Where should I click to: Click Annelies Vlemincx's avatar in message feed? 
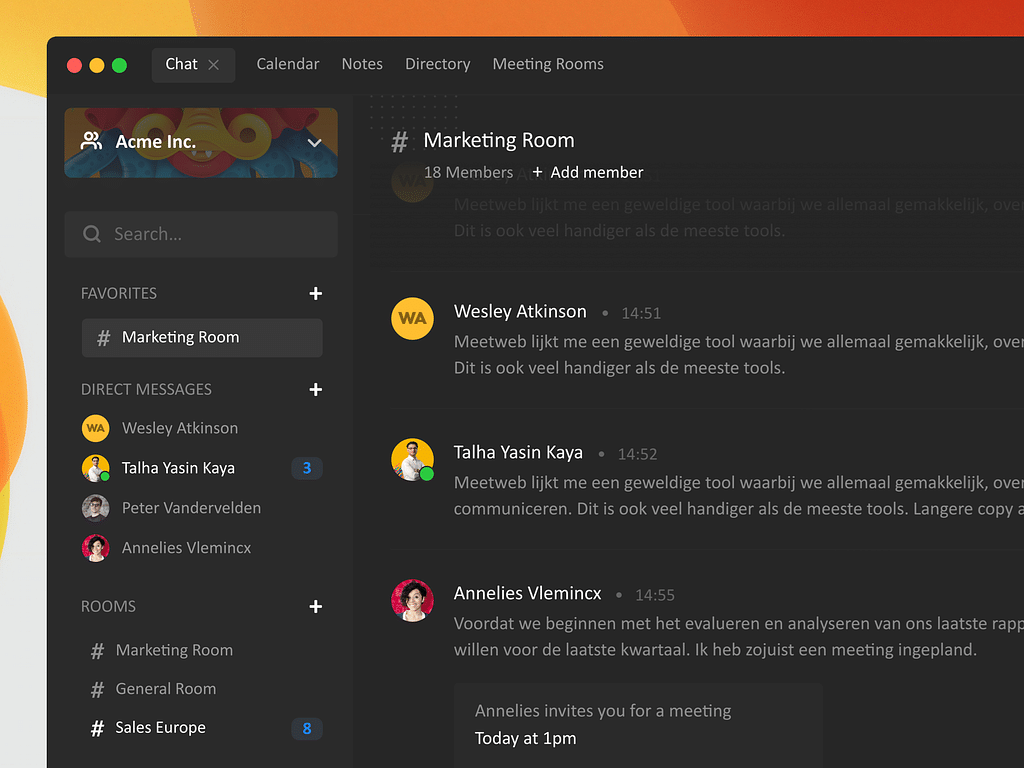tap(412, 601)
